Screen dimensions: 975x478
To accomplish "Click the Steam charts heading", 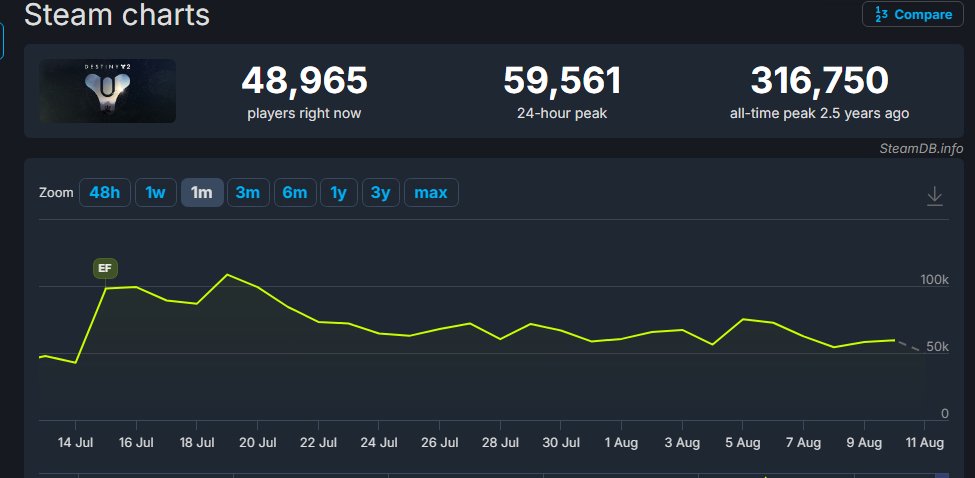I will pyautogui.click(x=117, y=14).
